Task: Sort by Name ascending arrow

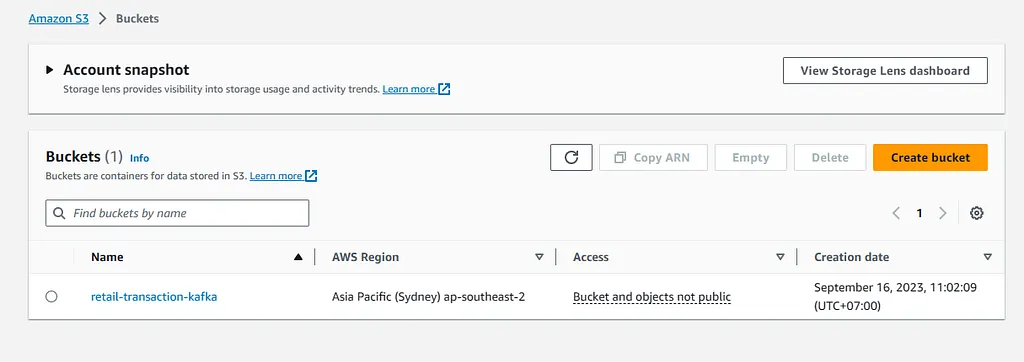Action: pyautogui.click(x=298, y=257)
